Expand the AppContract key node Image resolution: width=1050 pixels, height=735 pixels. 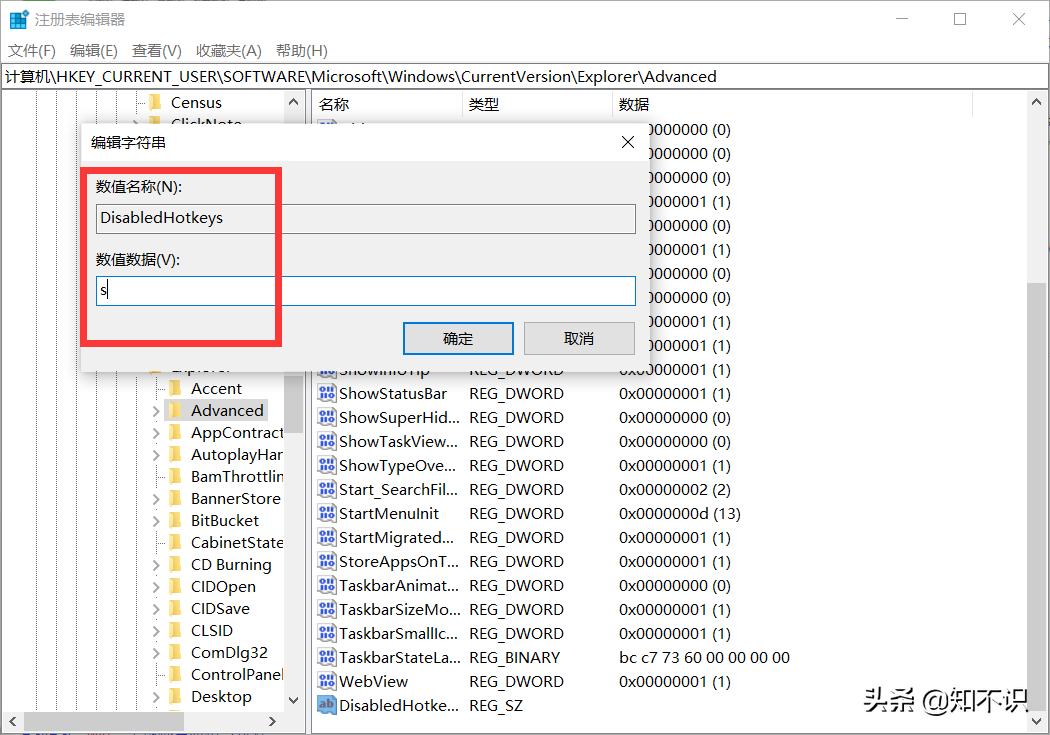pos(155,433)
